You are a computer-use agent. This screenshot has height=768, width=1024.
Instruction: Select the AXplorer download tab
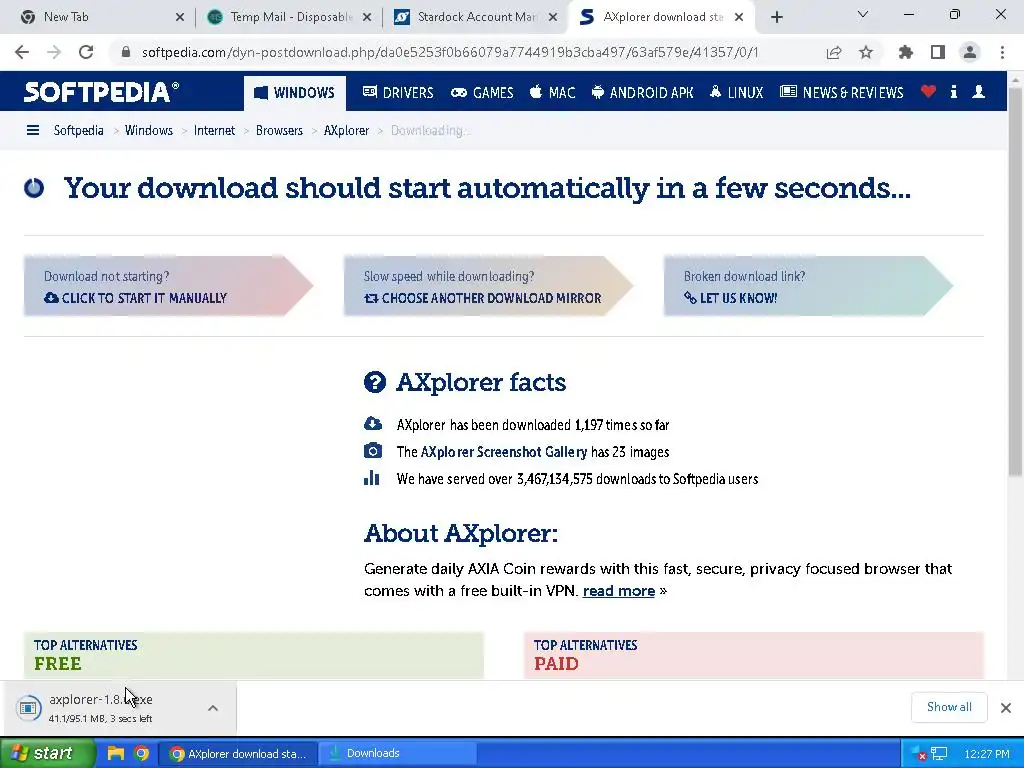pyautogui.click(x=662, y=17)
